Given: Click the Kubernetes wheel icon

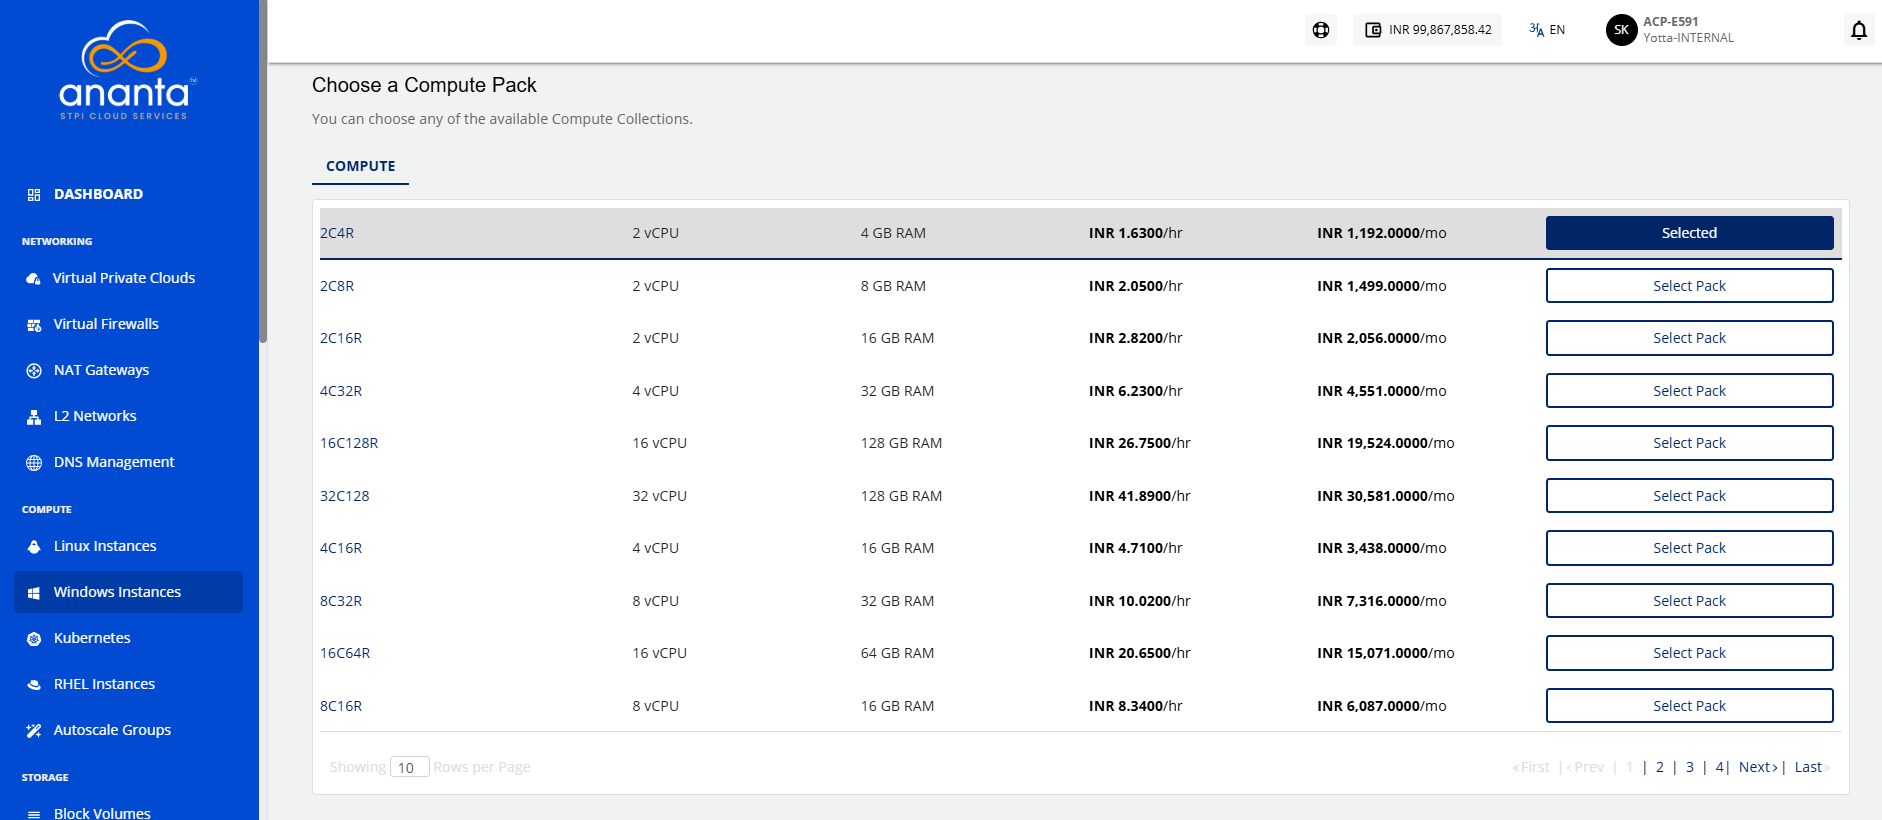Looking at the screenshot, I should (x=34, y=639).
